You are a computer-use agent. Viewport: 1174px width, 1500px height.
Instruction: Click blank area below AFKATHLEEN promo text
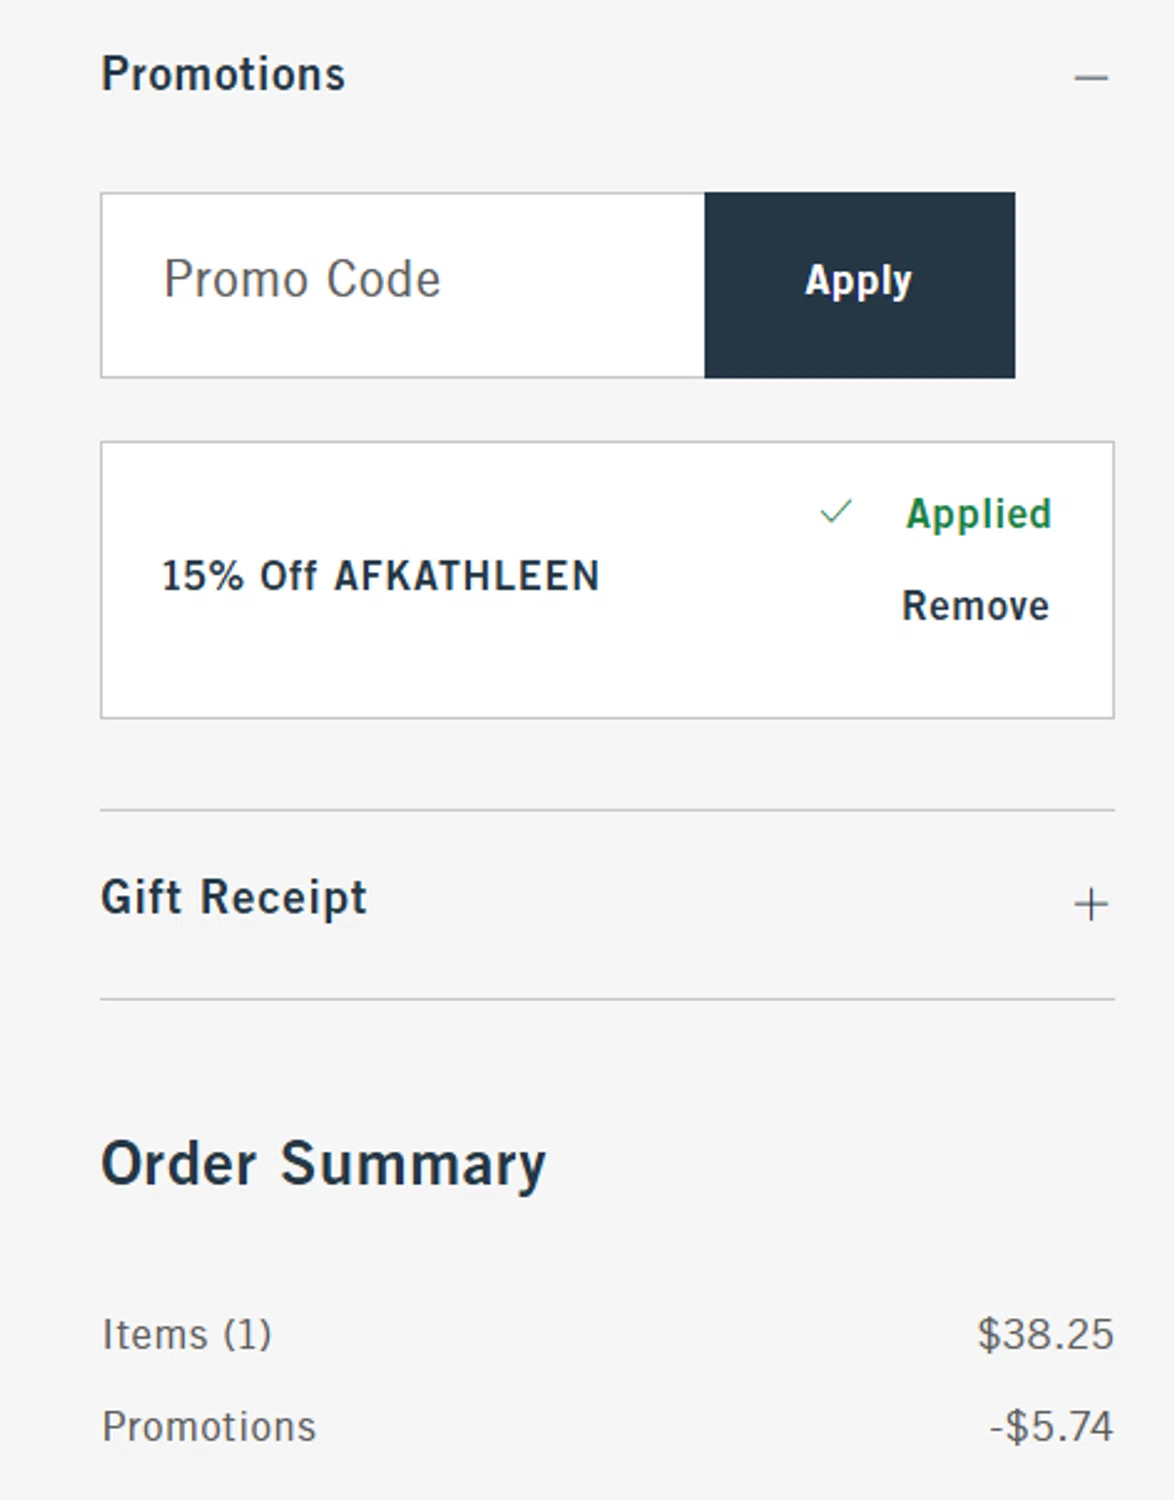pos(380,660)
